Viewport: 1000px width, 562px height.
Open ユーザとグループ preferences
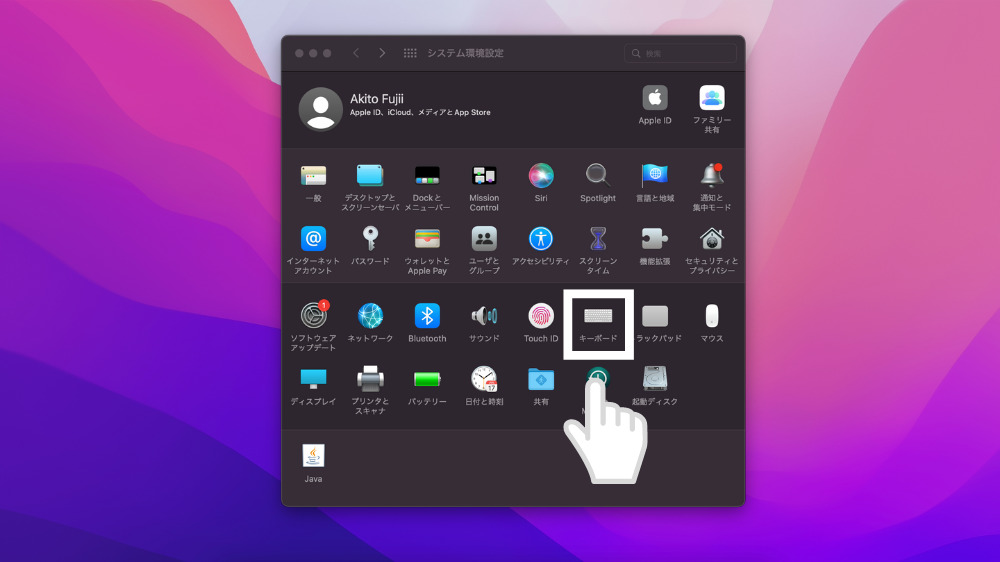pyautogui.click(x=484, y=239)
